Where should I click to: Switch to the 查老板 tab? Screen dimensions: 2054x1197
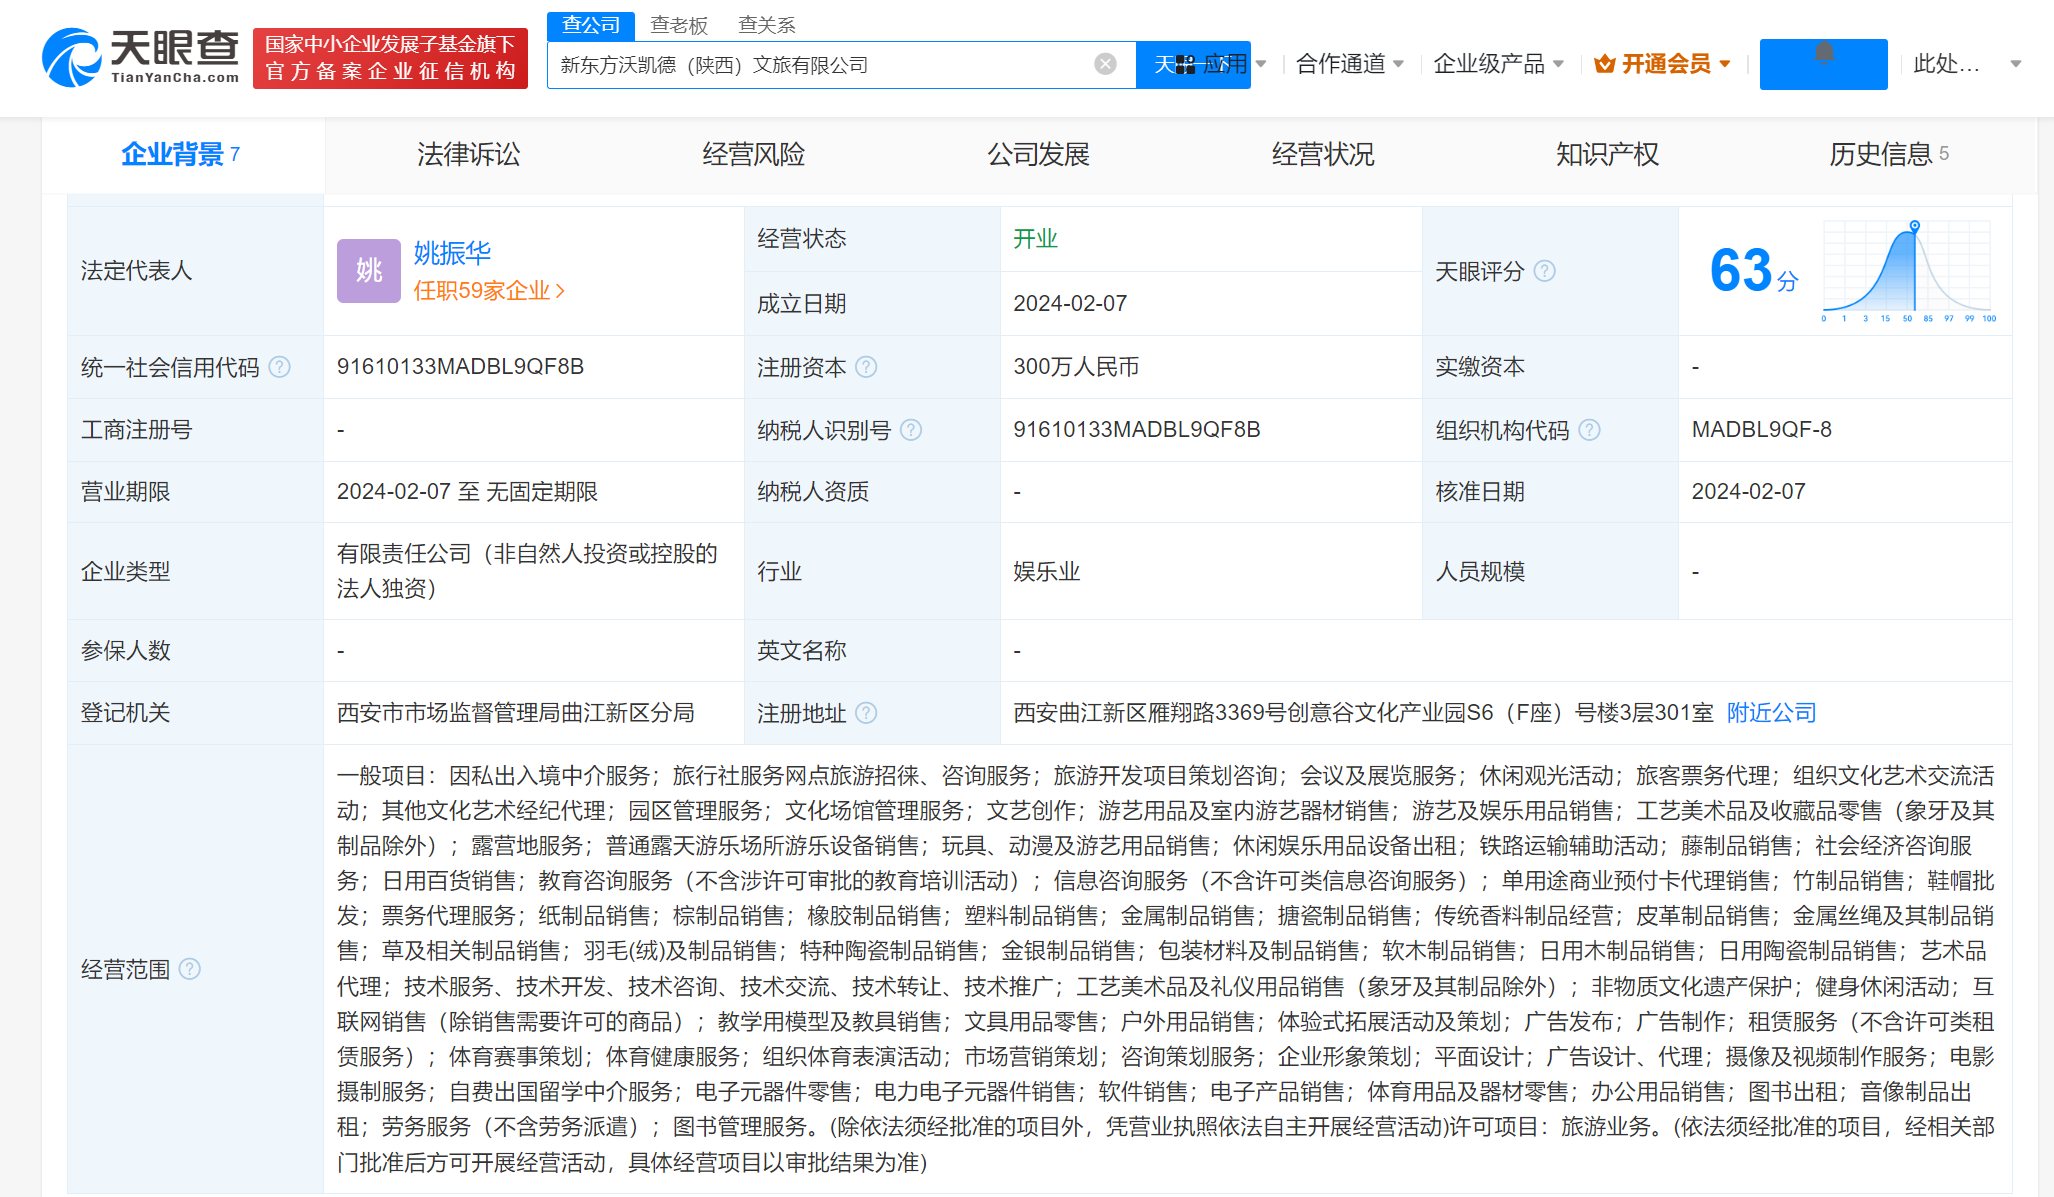(676, 24)
